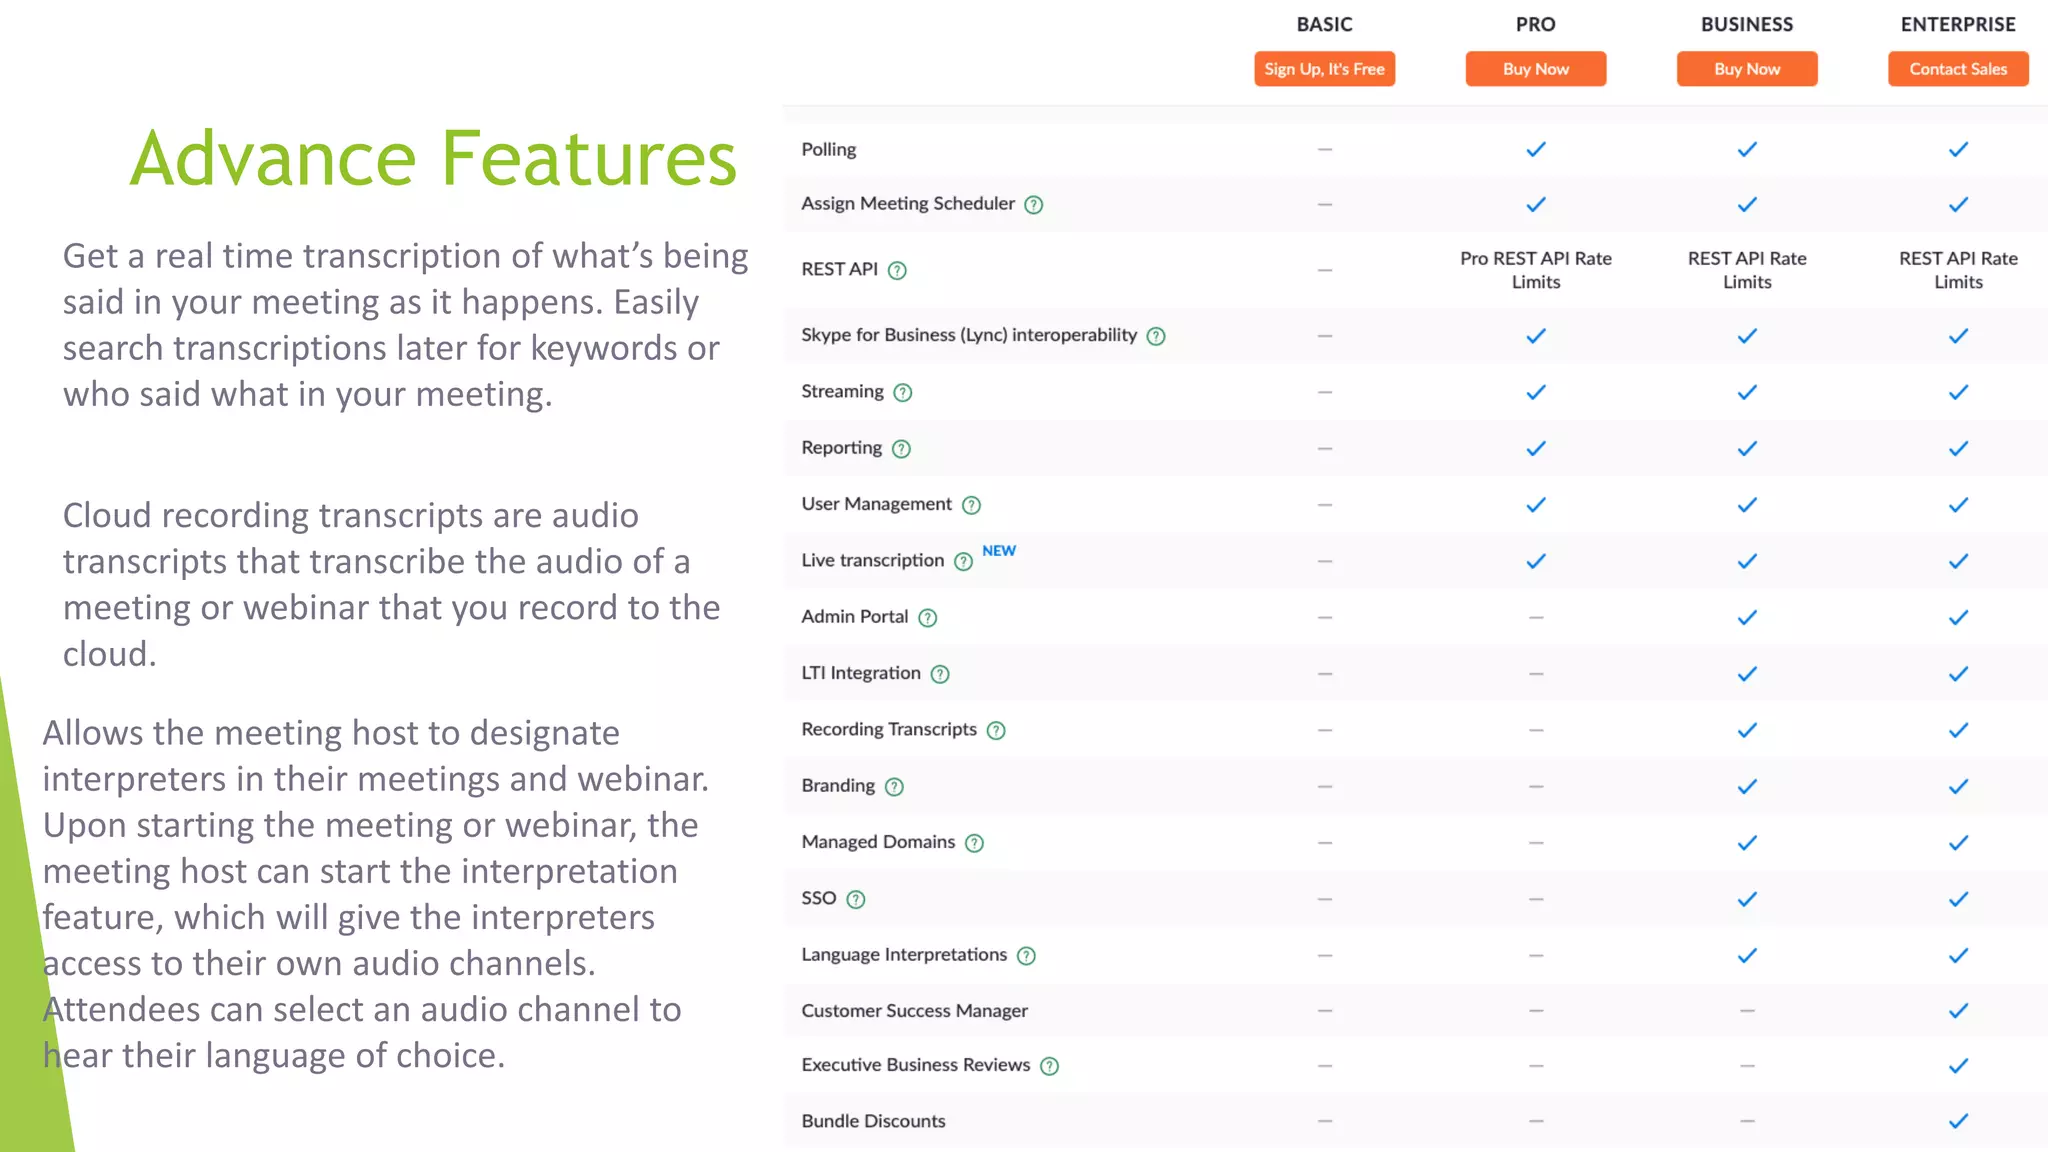2048x1152 pixels.
Task: Click help icon for Skype for Business interoperability
Action: click(1156, 336)
